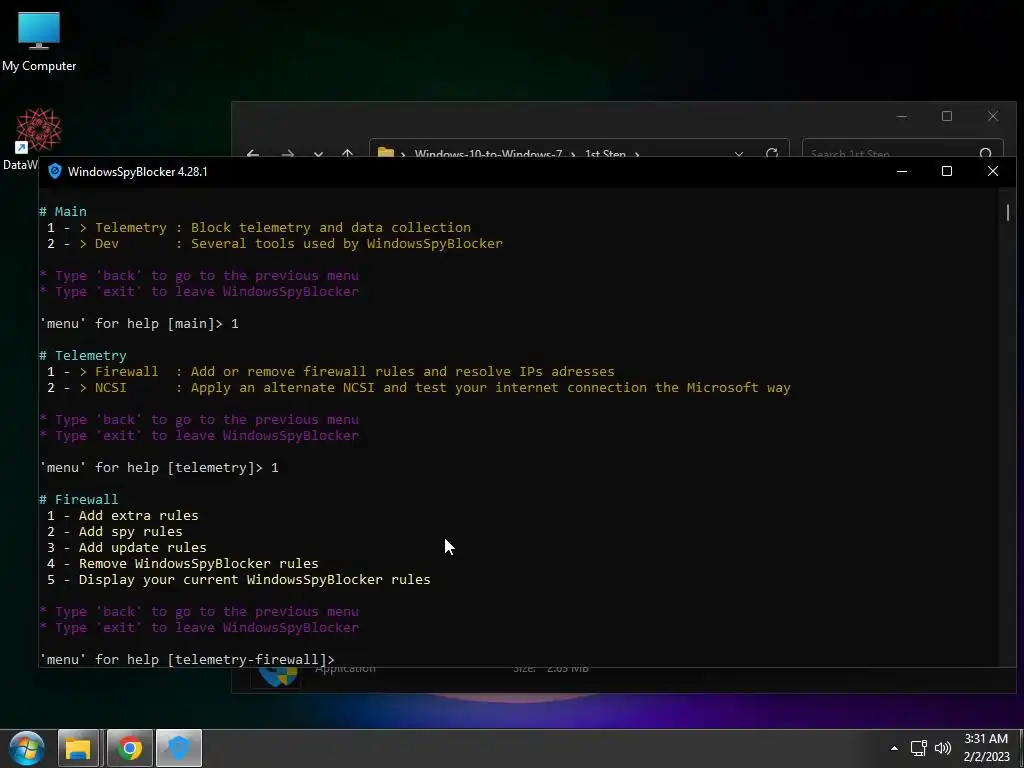
Task: Launch Google Chrome from the taskbar
Action: tap(129, 748)
